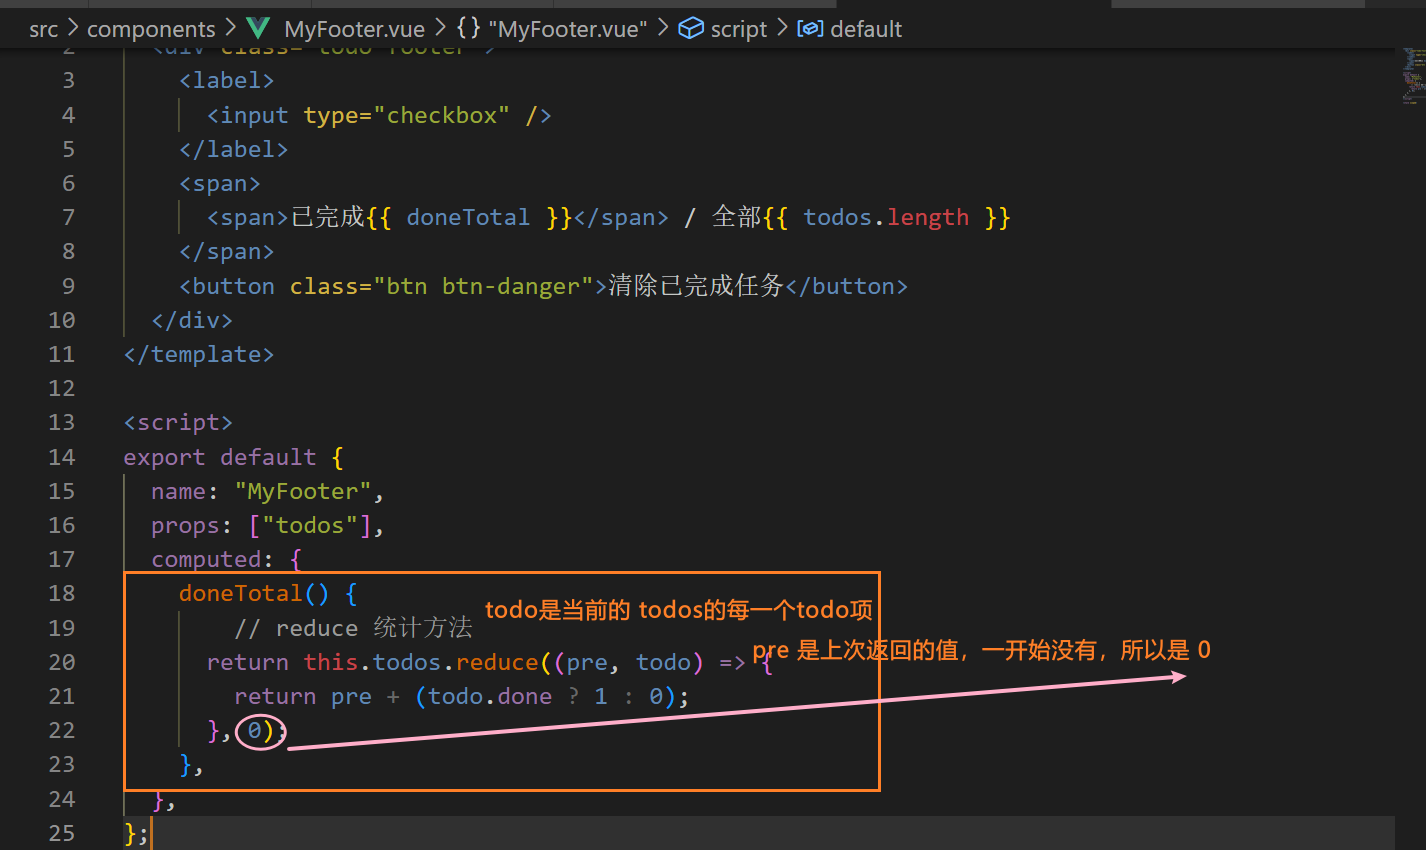Click the <label> opening tag

(226, 80)
